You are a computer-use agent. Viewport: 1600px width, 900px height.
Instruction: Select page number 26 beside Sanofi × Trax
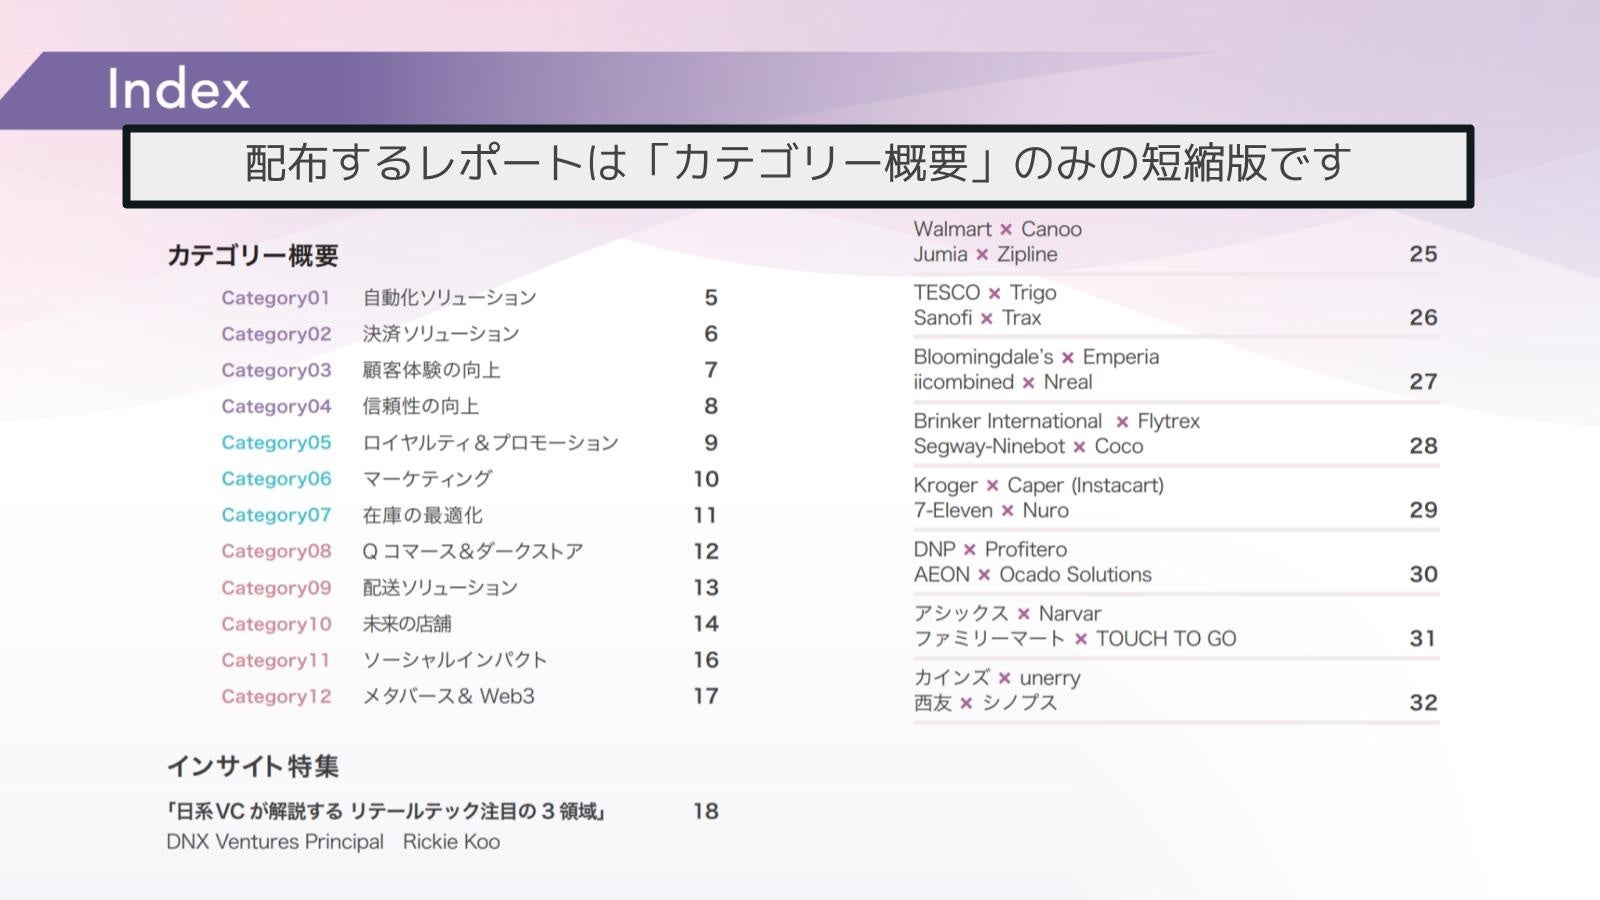pos(1423,318)
